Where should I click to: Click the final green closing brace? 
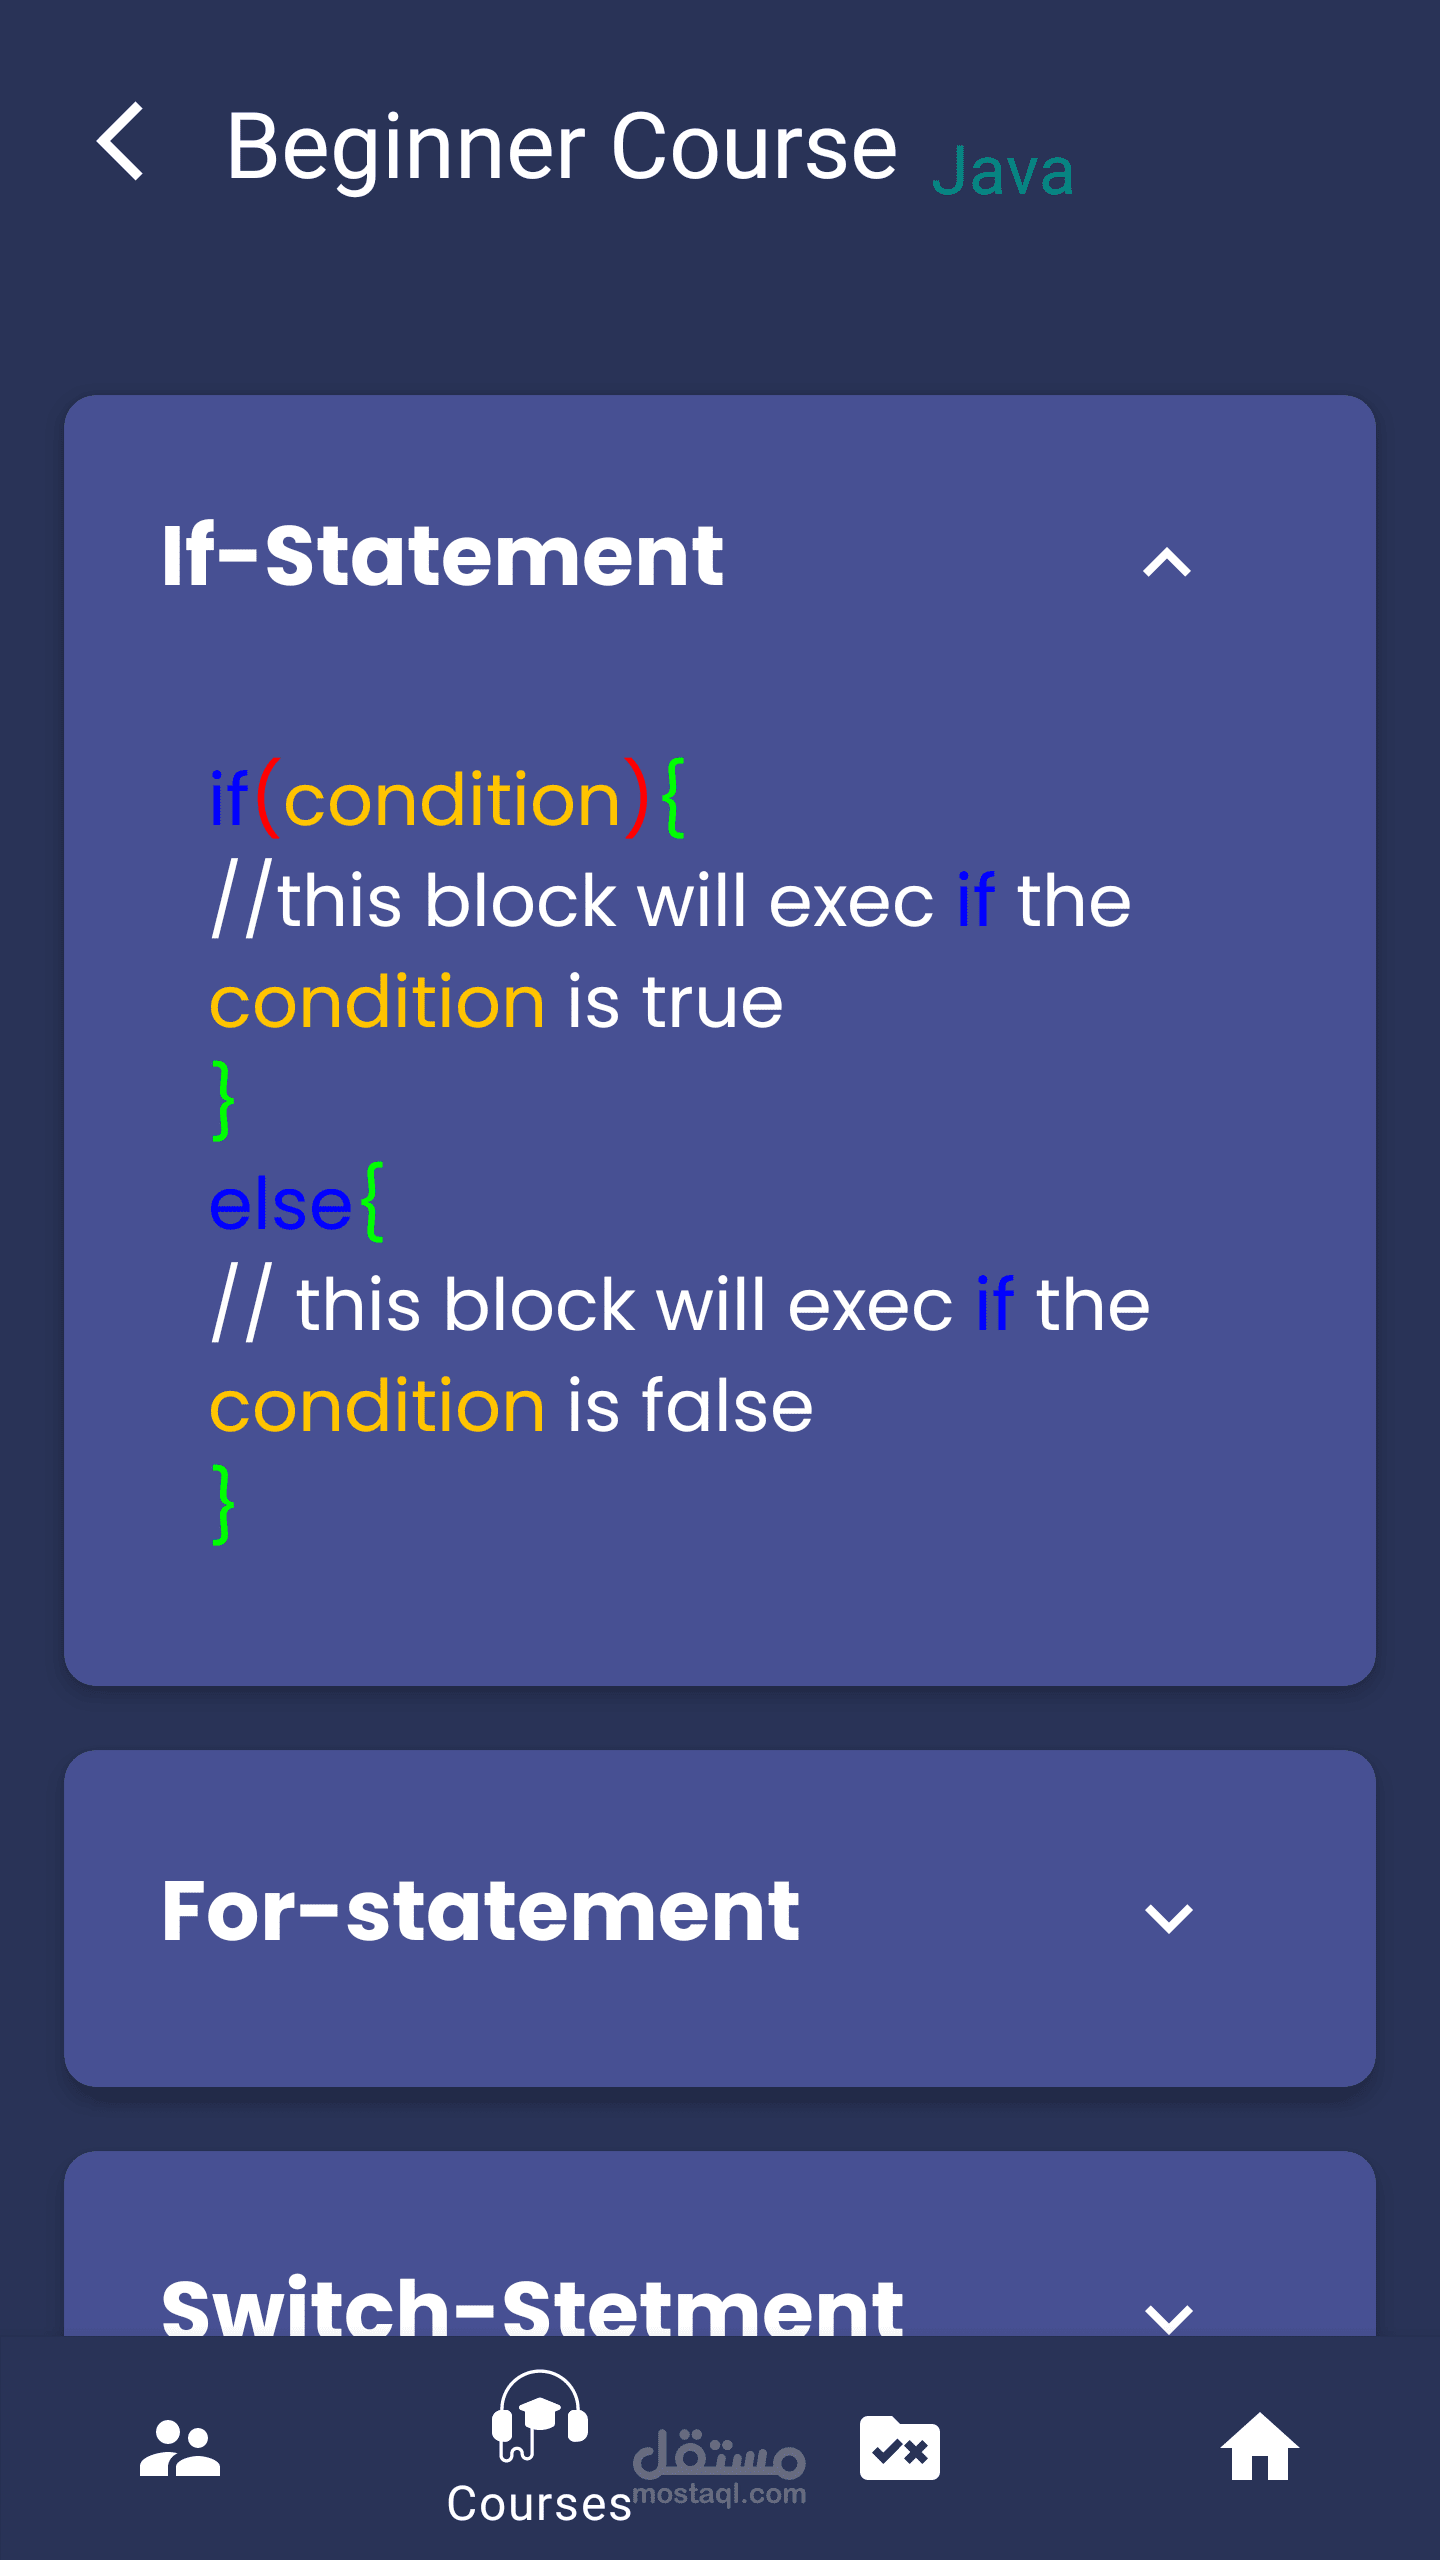(223, 1504)
